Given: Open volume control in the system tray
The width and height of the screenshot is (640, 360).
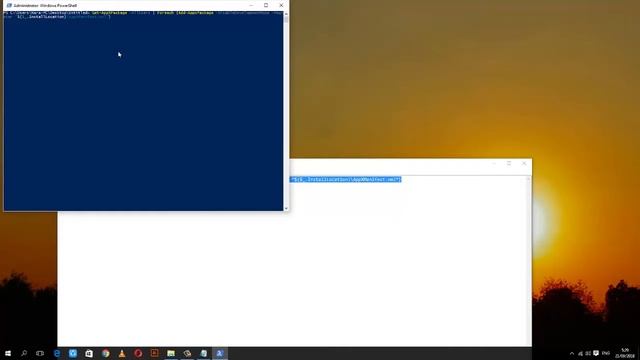Looking at the screenshot, I should (x=588, y=353).
